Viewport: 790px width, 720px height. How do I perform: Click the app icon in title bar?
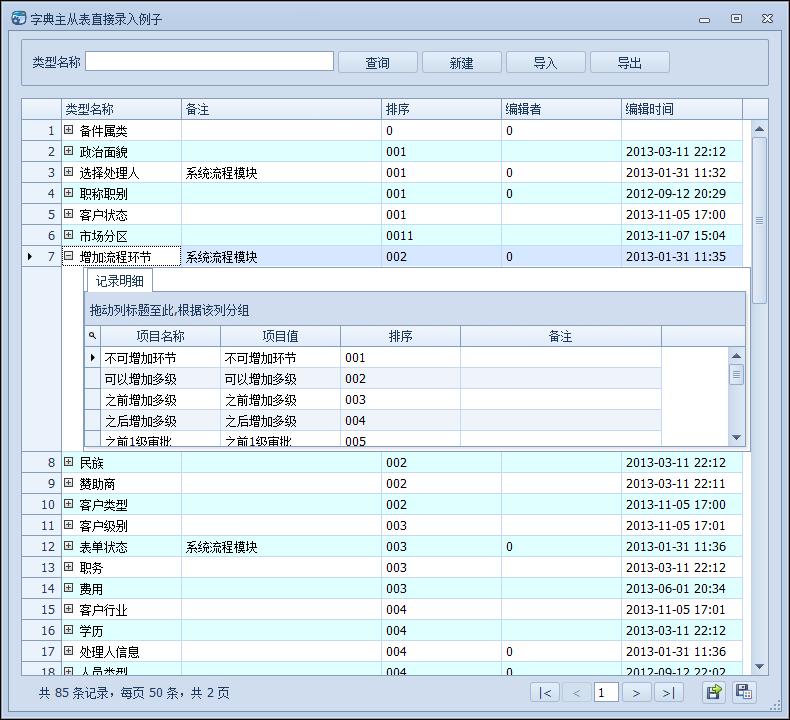click(x=18, y=19)
